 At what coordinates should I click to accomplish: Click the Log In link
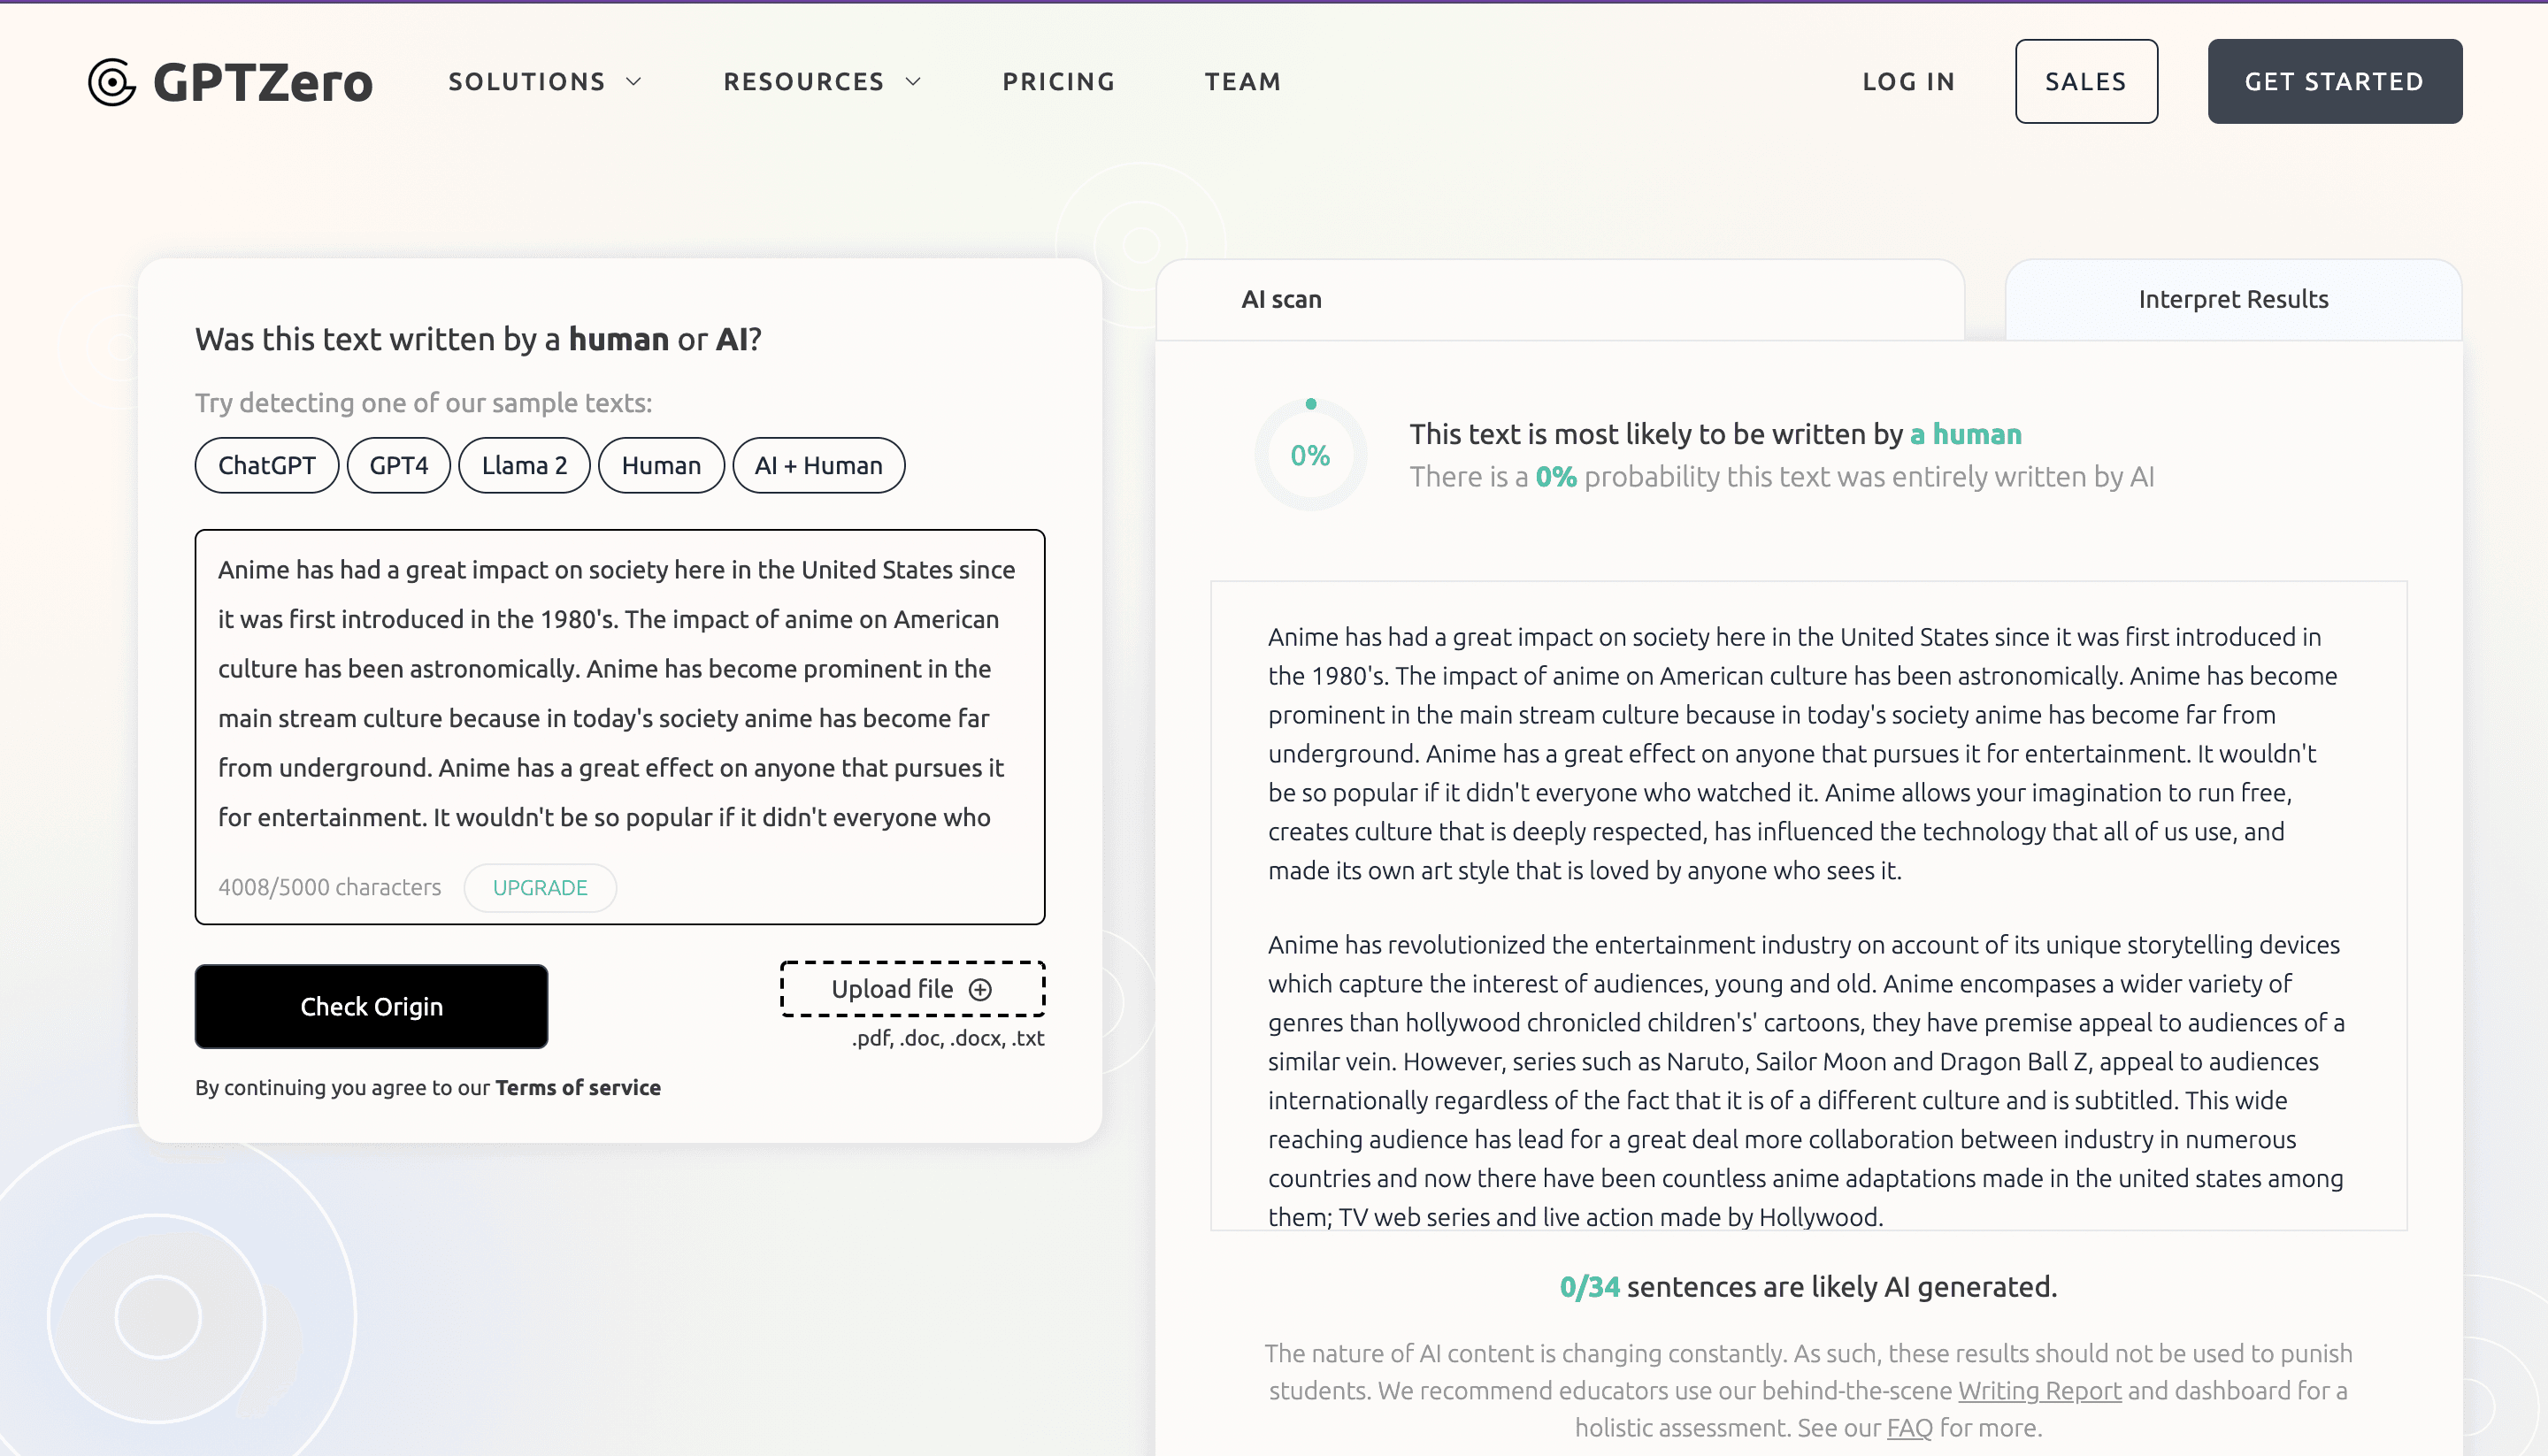[1908, 82]
